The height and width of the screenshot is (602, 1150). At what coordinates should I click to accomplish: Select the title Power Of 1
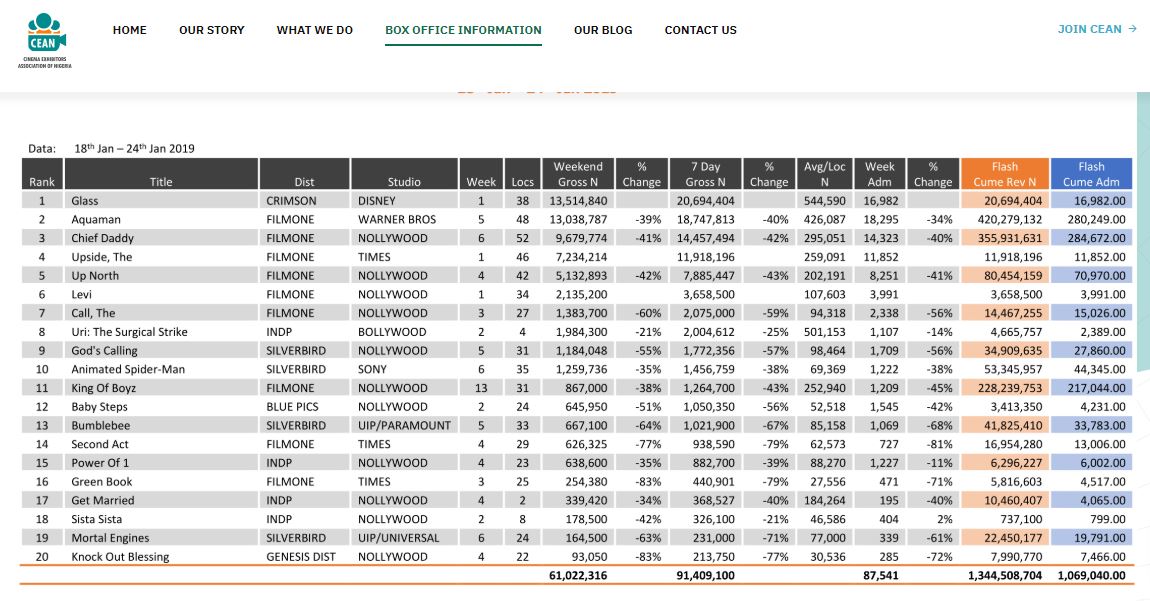[100, 463]
